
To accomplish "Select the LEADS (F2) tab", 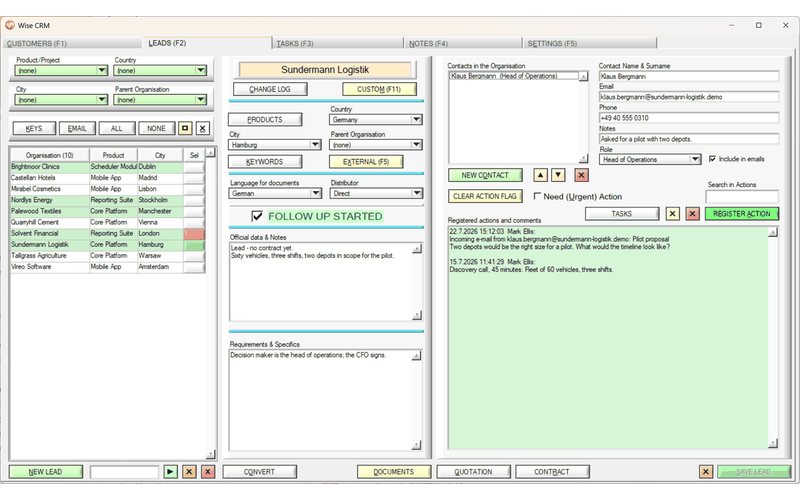I will point(207,43).
